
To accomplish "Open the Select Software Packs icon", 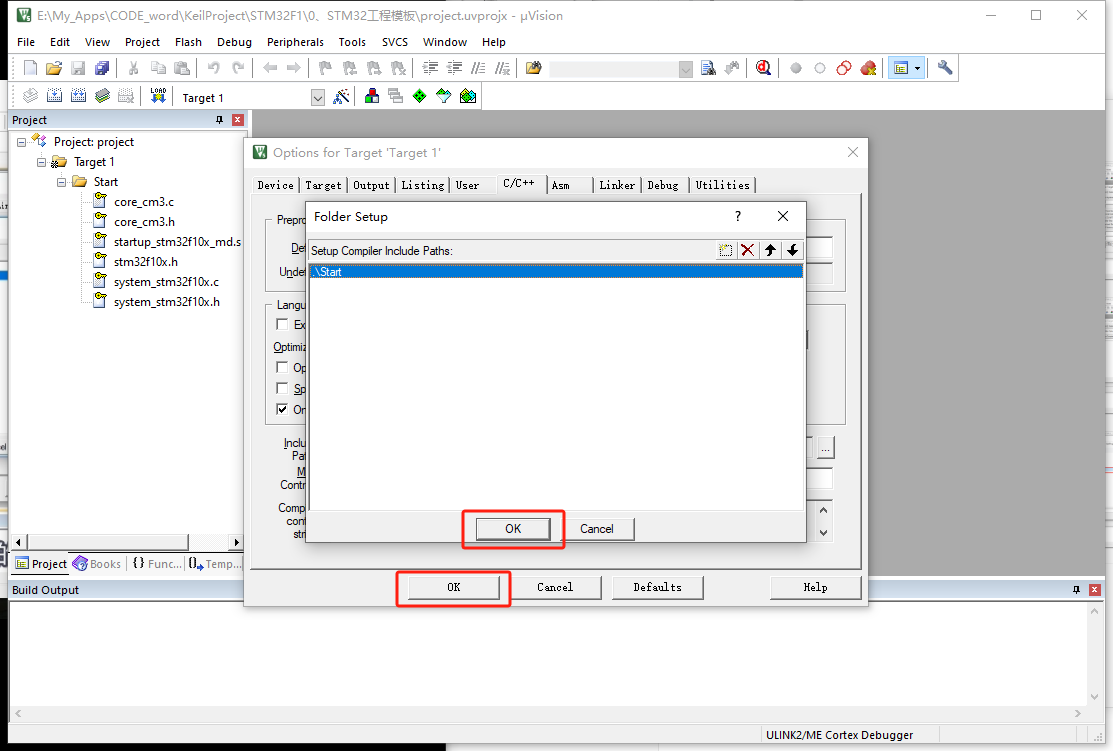I will [444, 97].
